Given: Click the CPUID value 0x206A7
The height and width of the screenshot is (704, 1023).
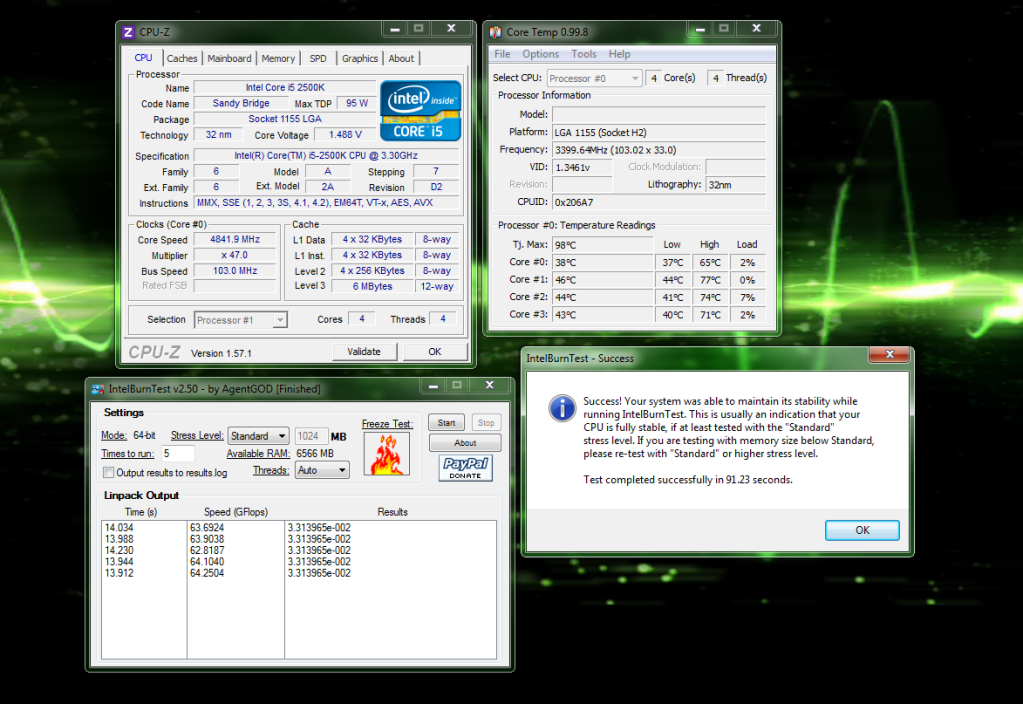Looking at the screenshot, I should click(659, 202).
